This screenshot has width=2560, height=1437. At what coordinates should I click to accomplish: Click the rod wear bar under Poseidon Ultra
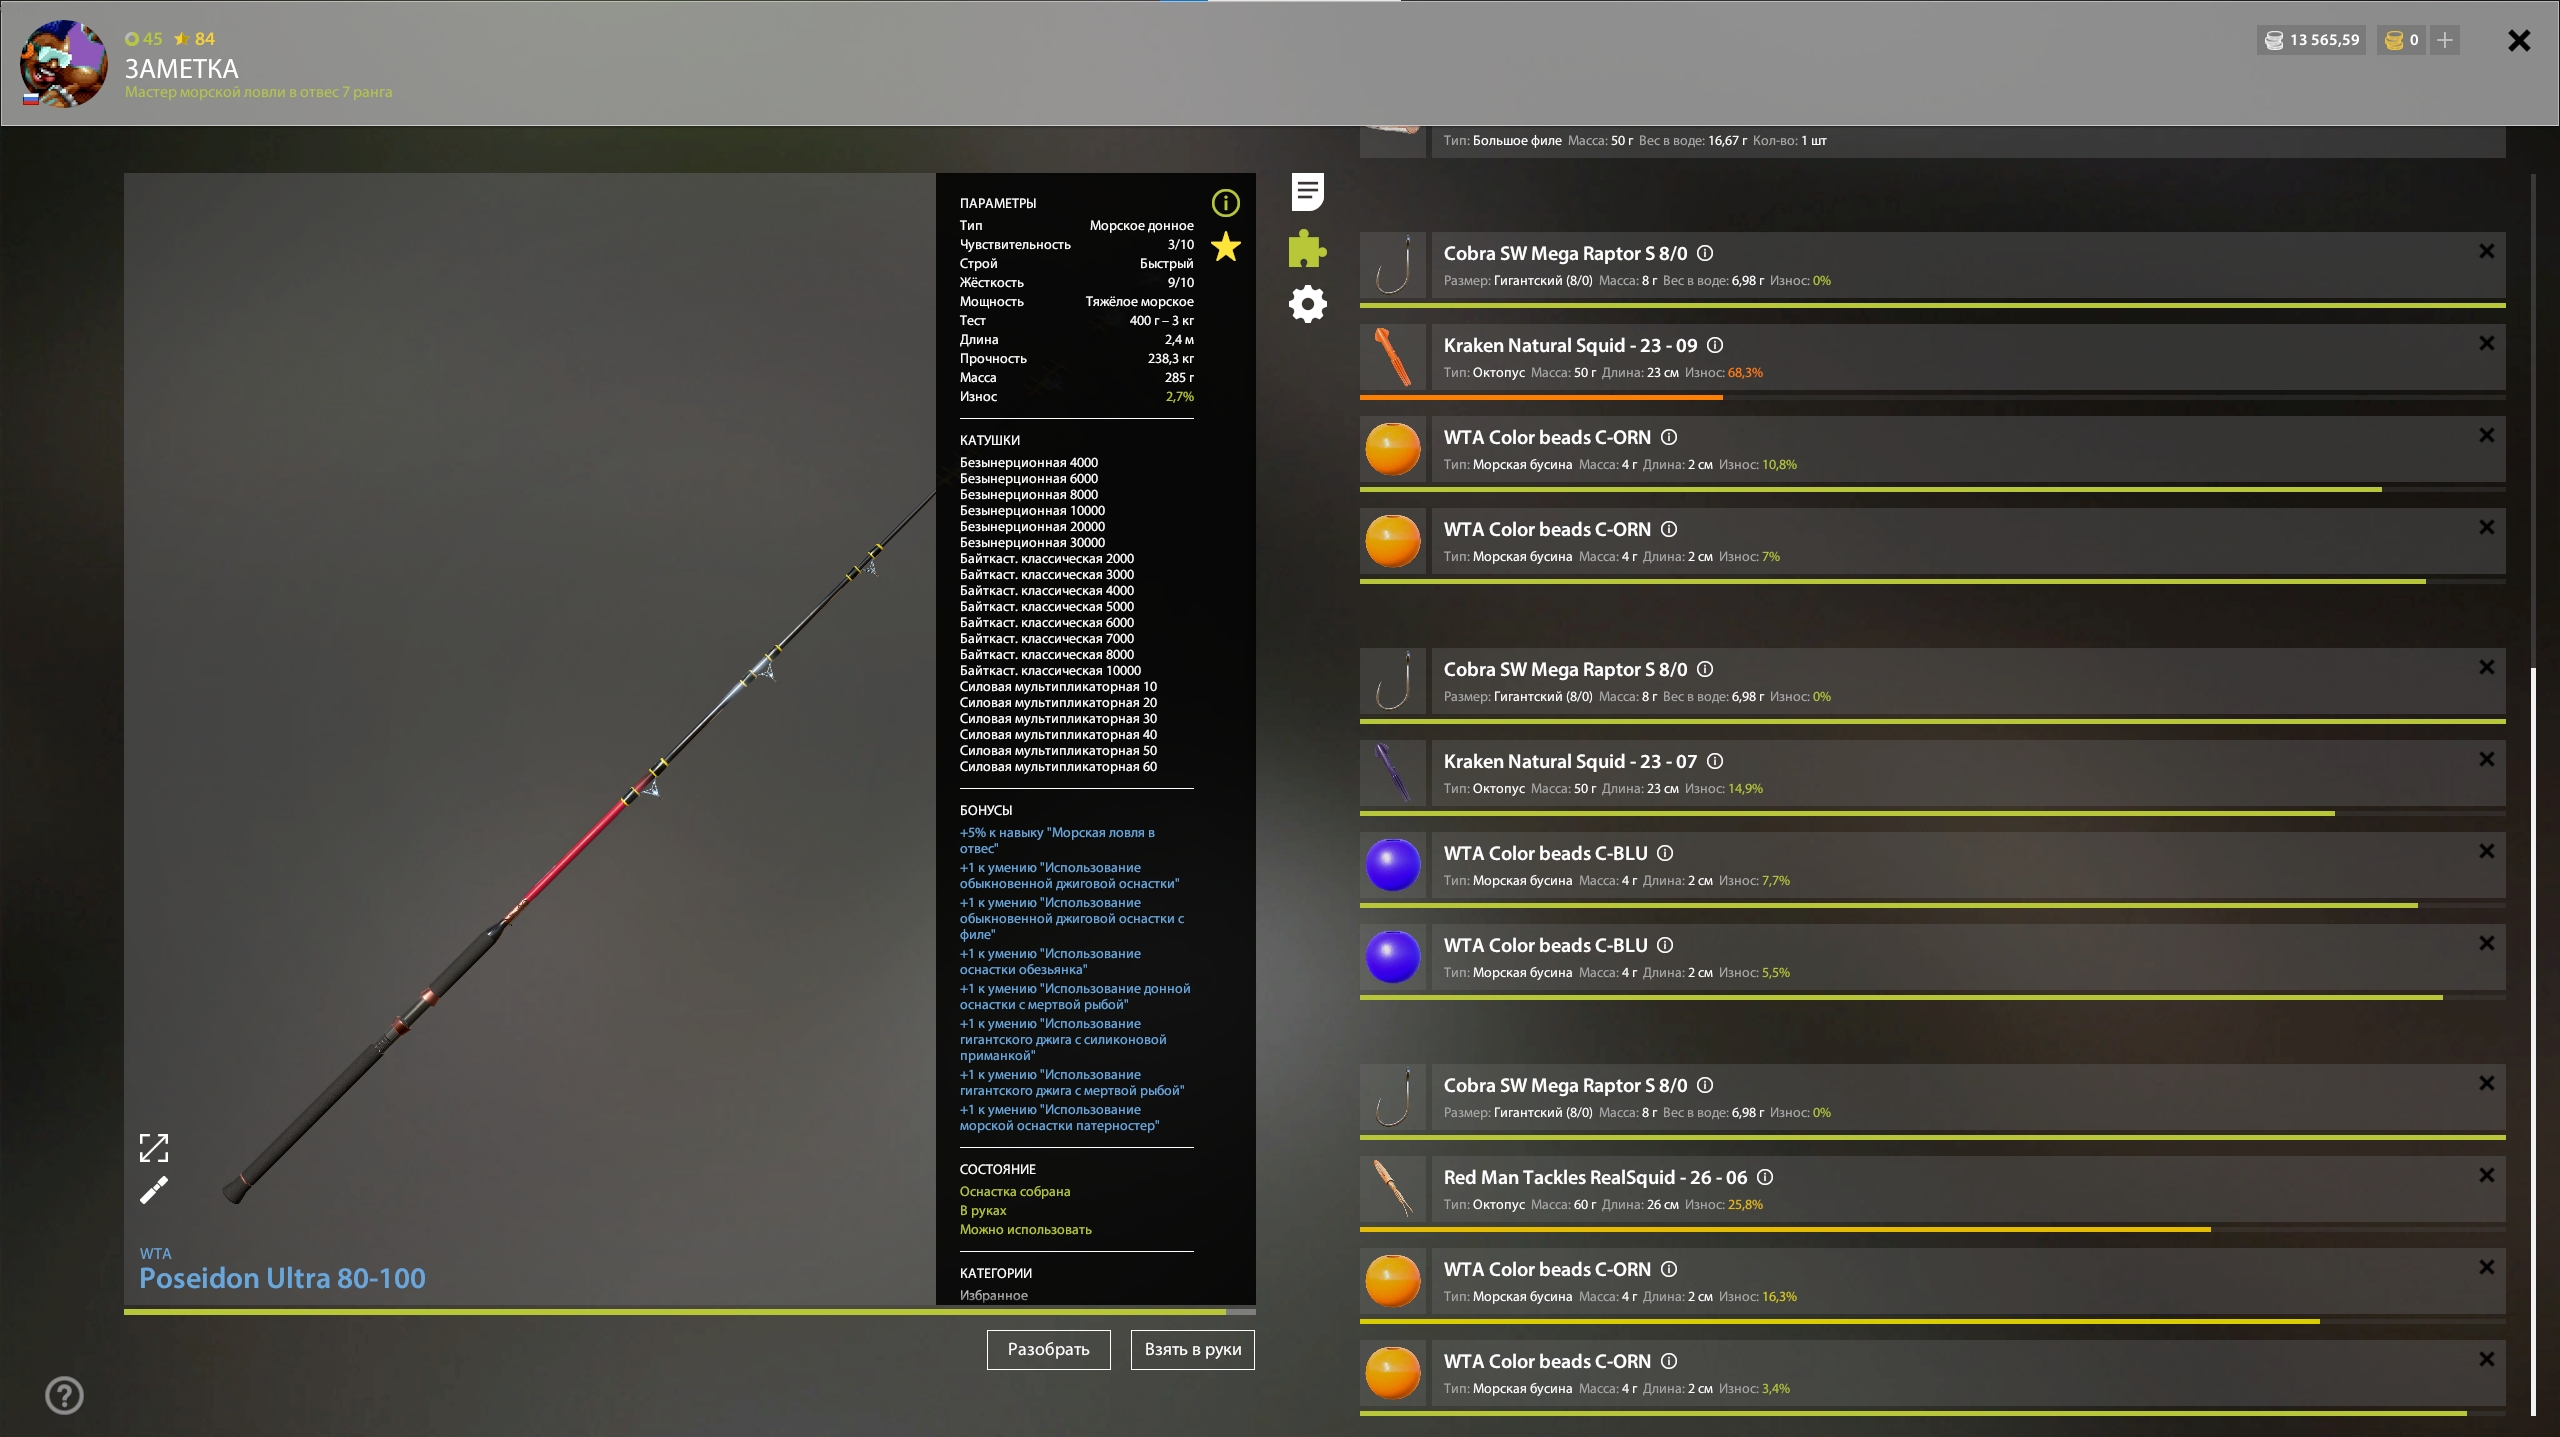[x=689, y=1311]
